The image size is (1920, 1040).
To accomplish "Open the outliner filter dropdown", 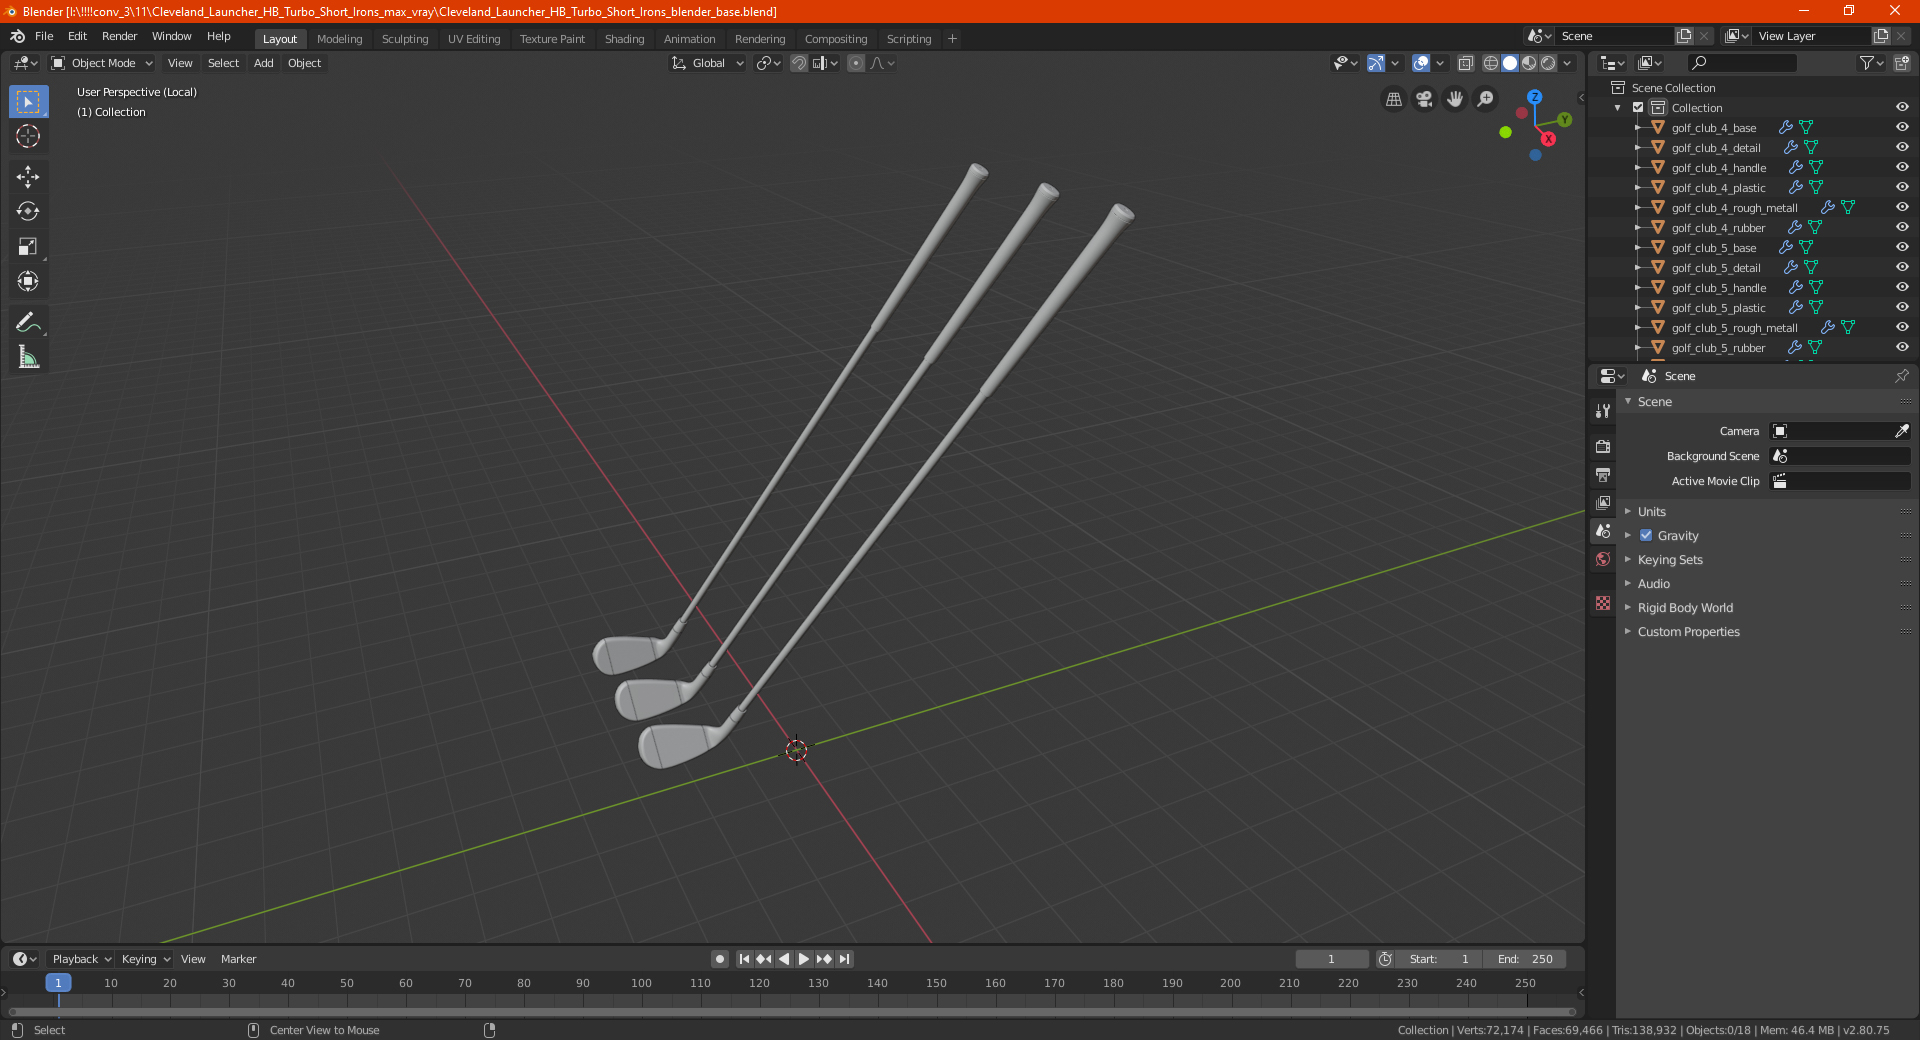I will coord(1871,63).
